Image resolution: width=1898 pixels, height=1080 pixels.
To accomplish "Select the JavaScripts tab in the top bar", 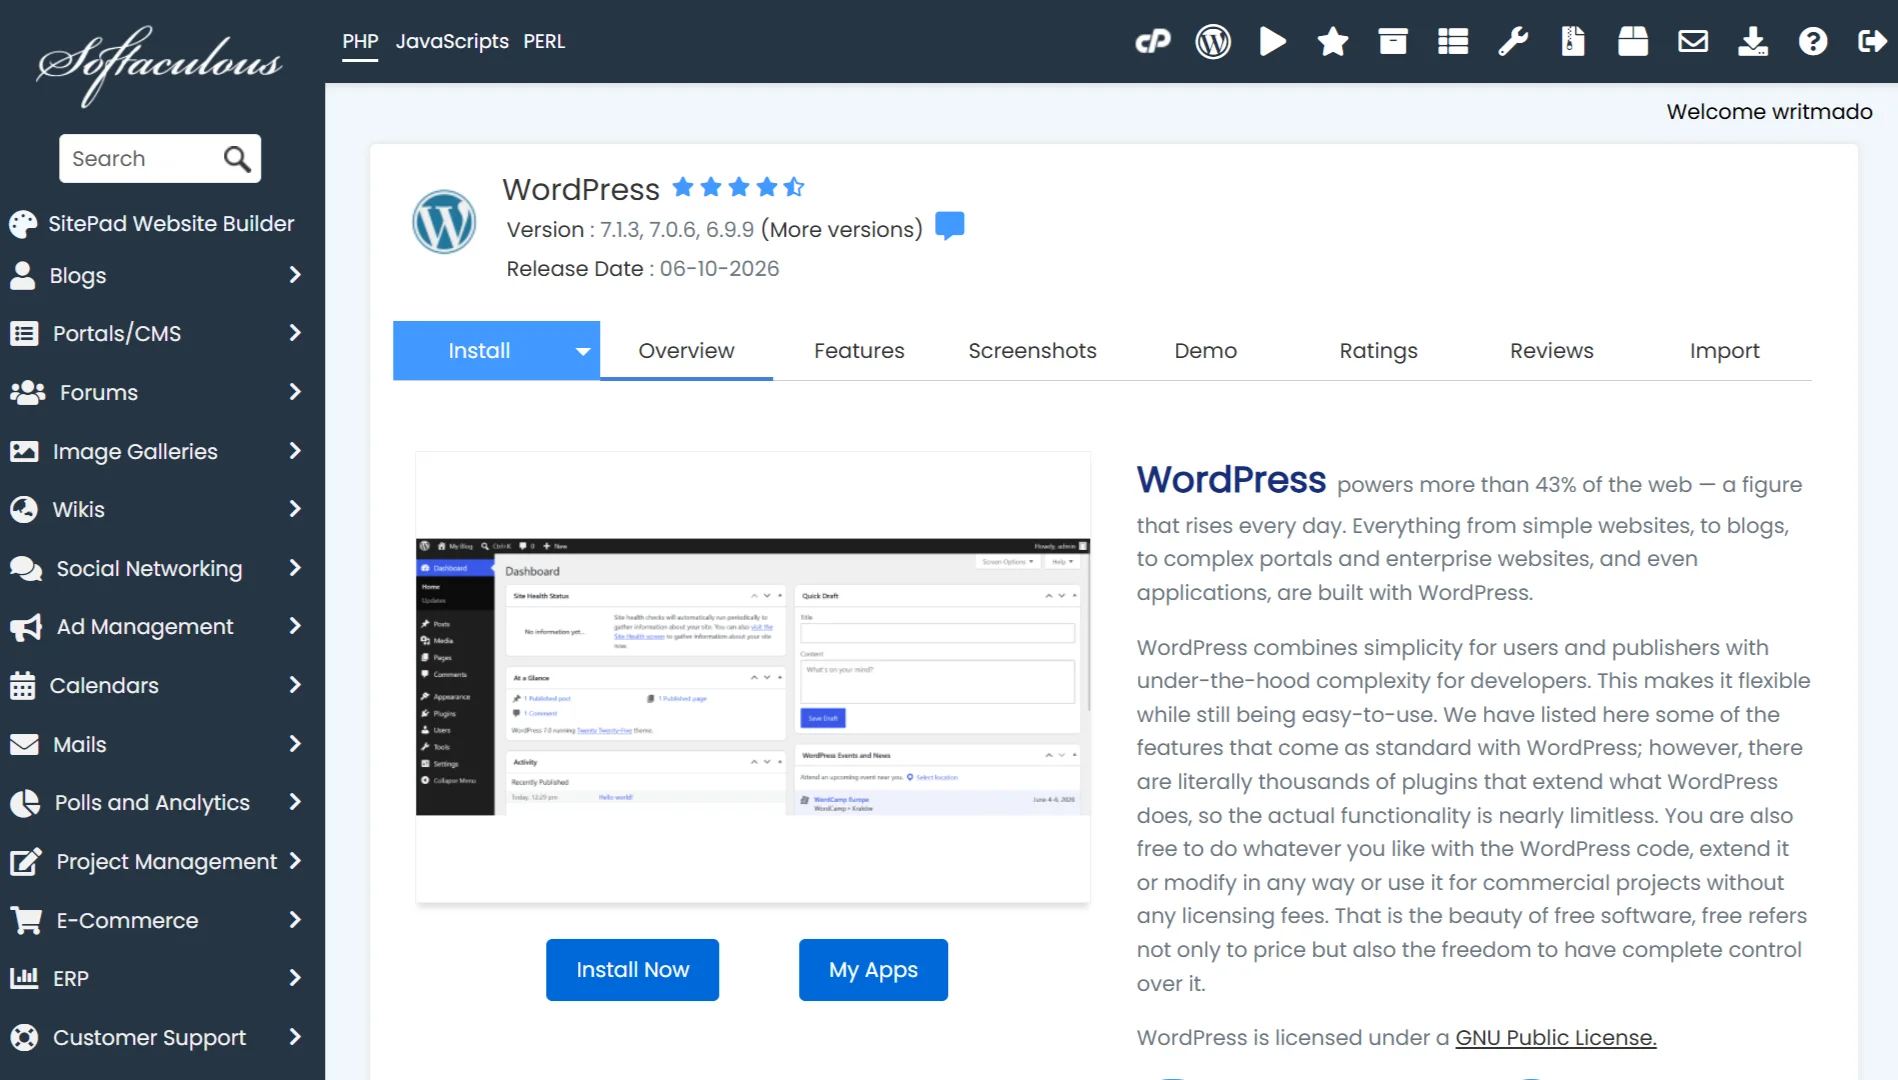I will [x=452, y=41].
